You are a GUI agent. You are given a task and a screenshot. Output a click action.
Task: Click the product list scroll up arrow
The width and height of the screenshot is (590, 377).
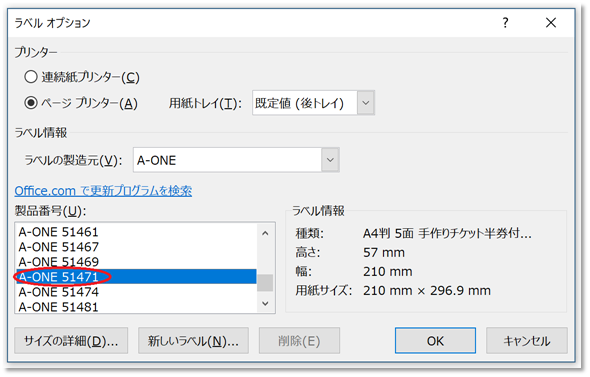[x=265, y=233]
